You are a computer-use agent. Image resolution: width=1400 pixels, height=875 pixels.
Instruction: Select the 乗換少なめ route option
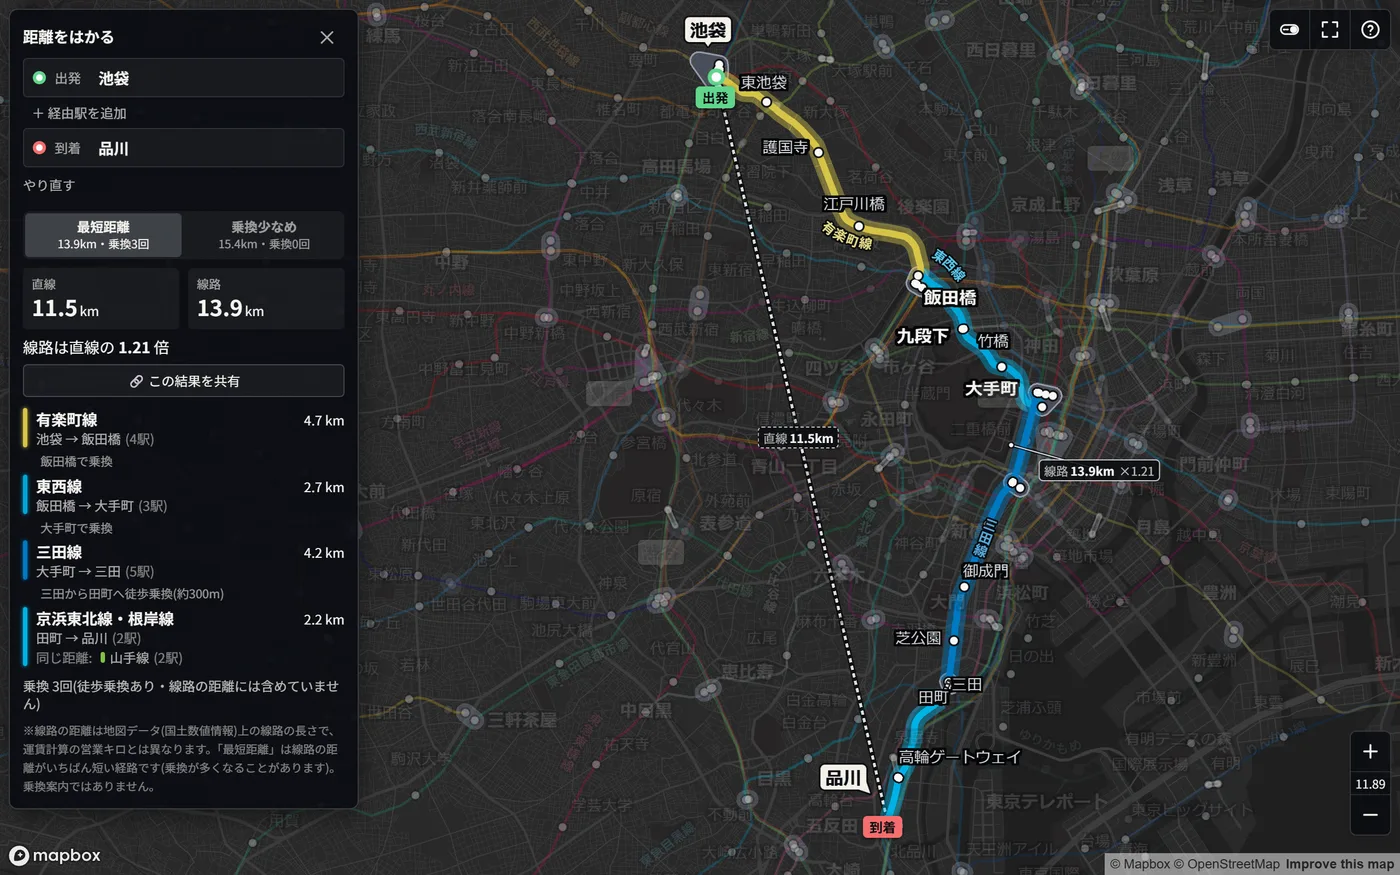[264, 235]
